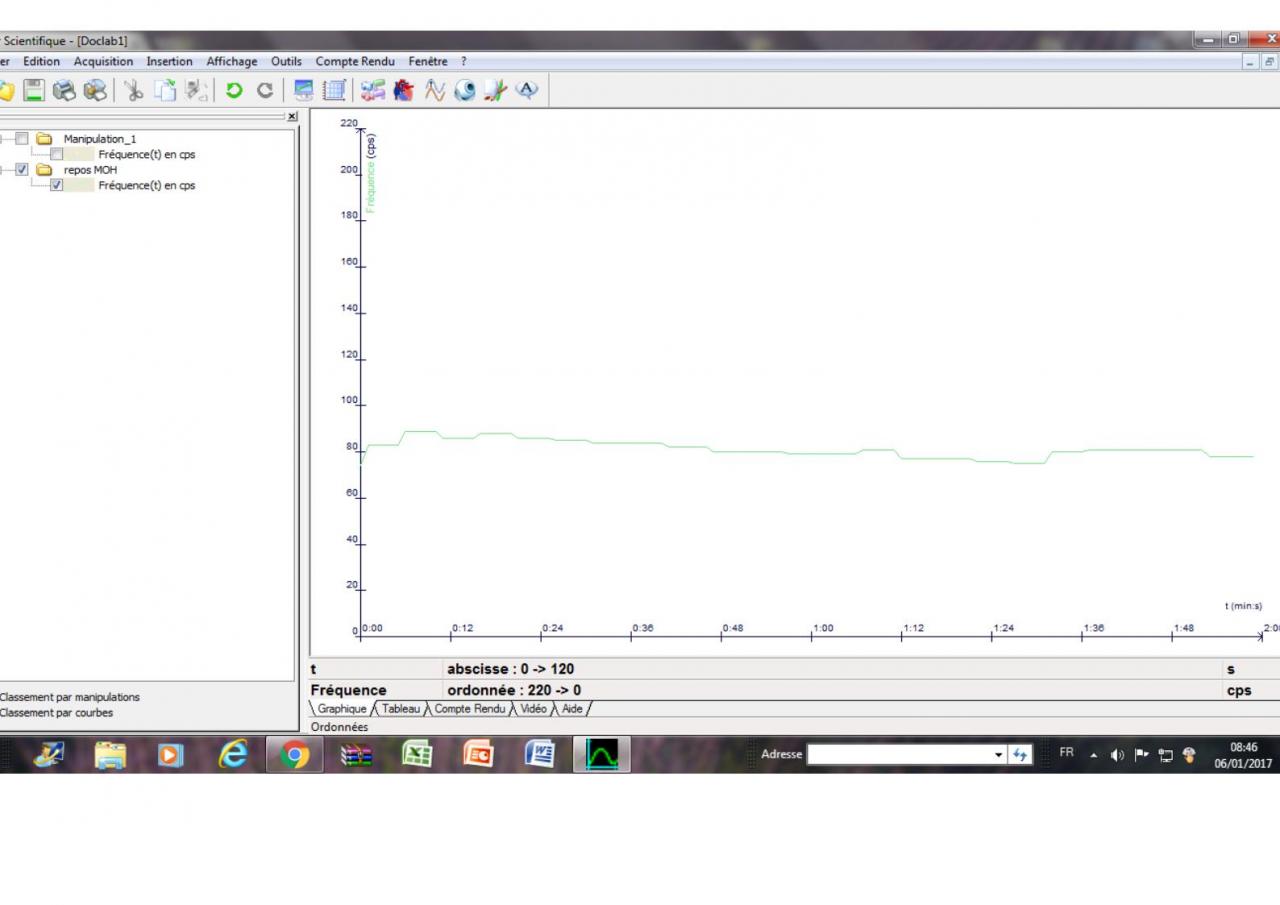Open the Affichage menu
1280x905 pixels.
pyautogui.click(x=232, y=62)
